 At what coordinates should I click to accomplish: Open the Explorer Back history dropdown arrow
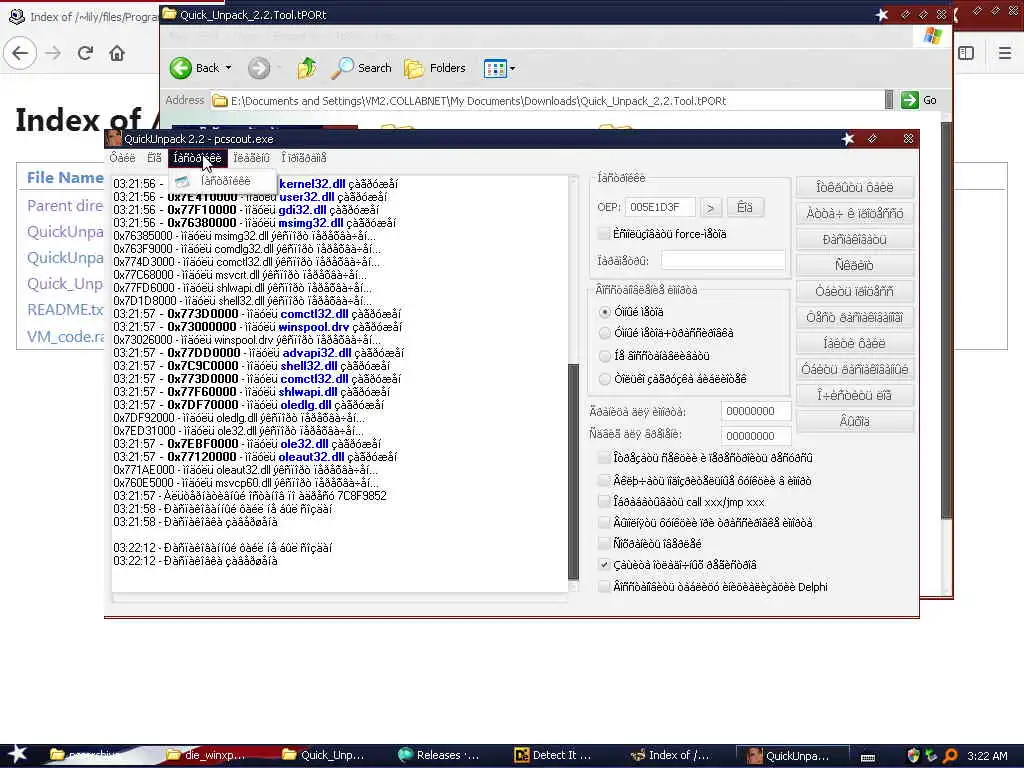click(x=229, y=68)
